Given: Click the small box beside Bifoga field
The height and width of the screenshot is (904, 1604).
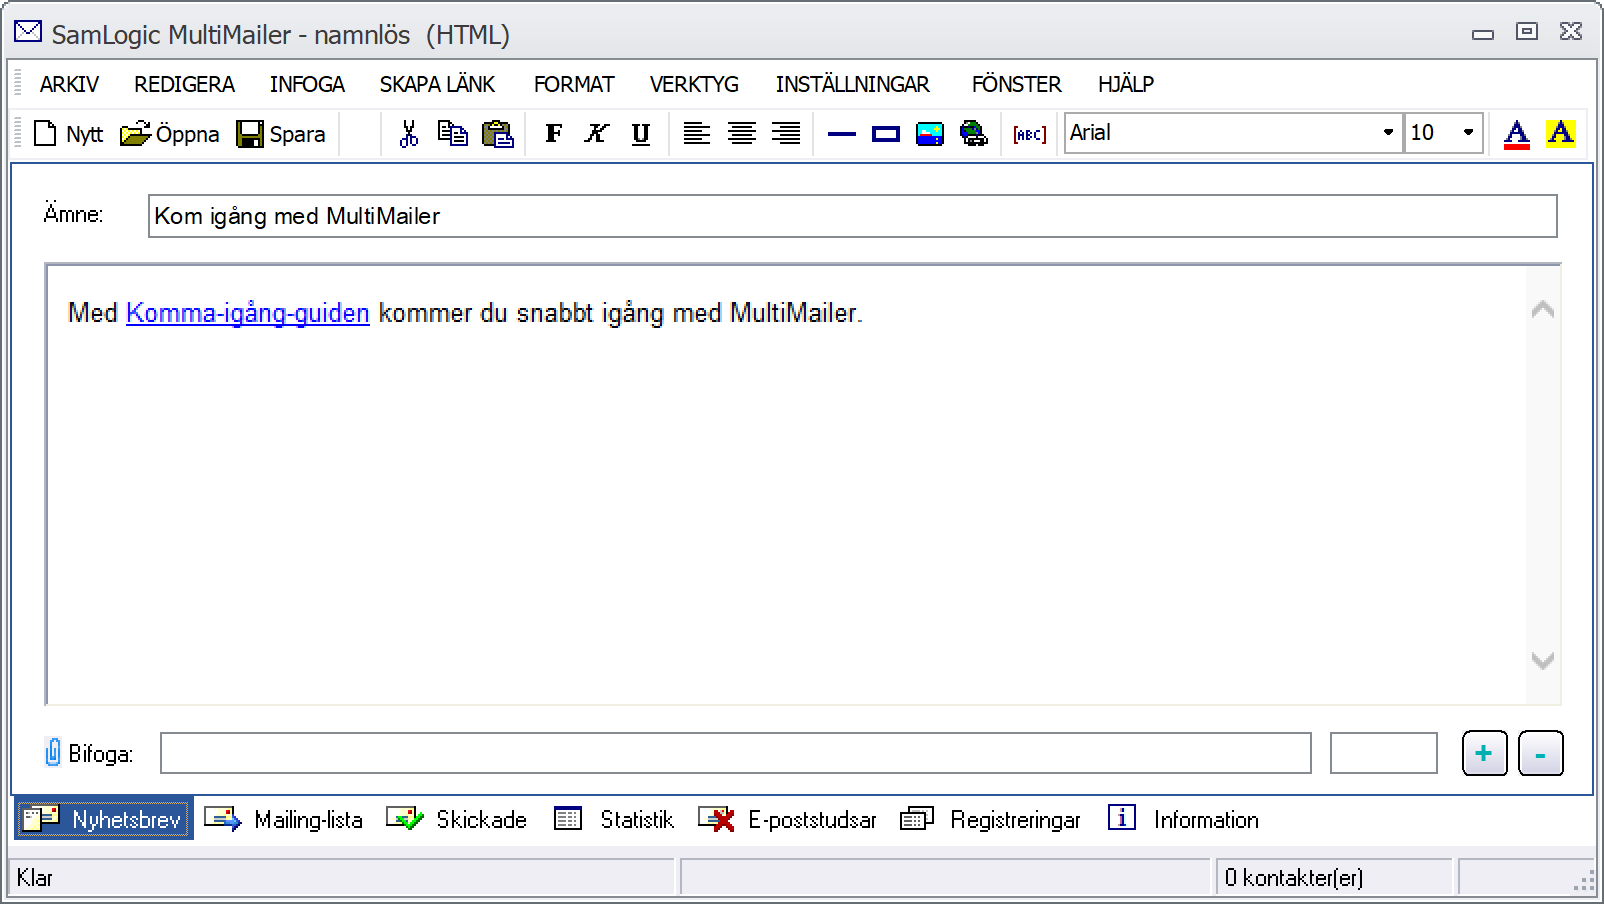Looking at the screenshot, I should [1383, 753].
